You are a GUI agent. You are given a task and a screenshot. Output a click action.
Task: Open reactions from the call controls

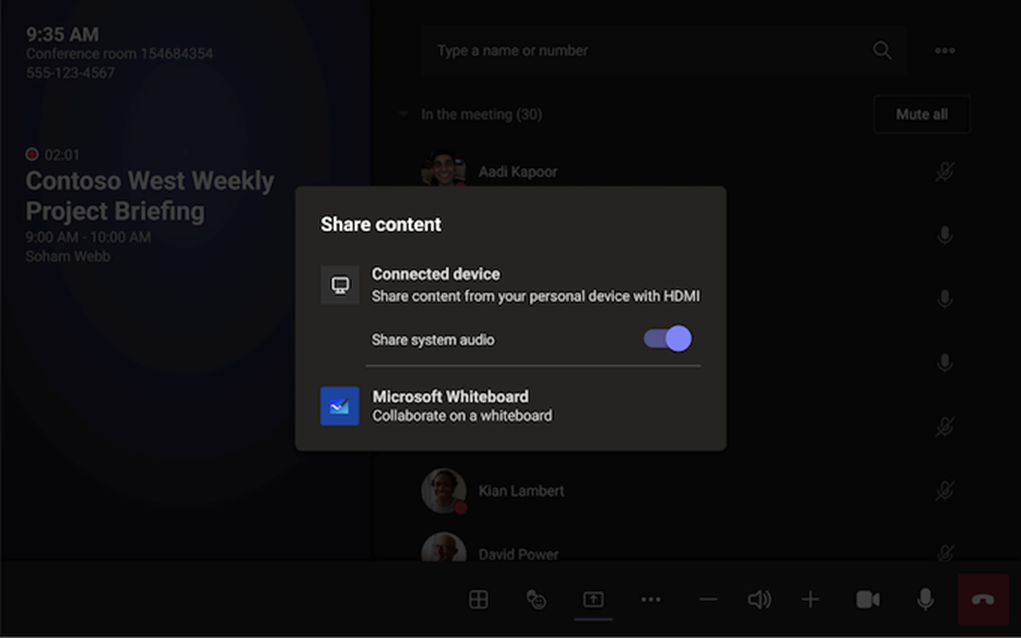click(x=536, y=599)
